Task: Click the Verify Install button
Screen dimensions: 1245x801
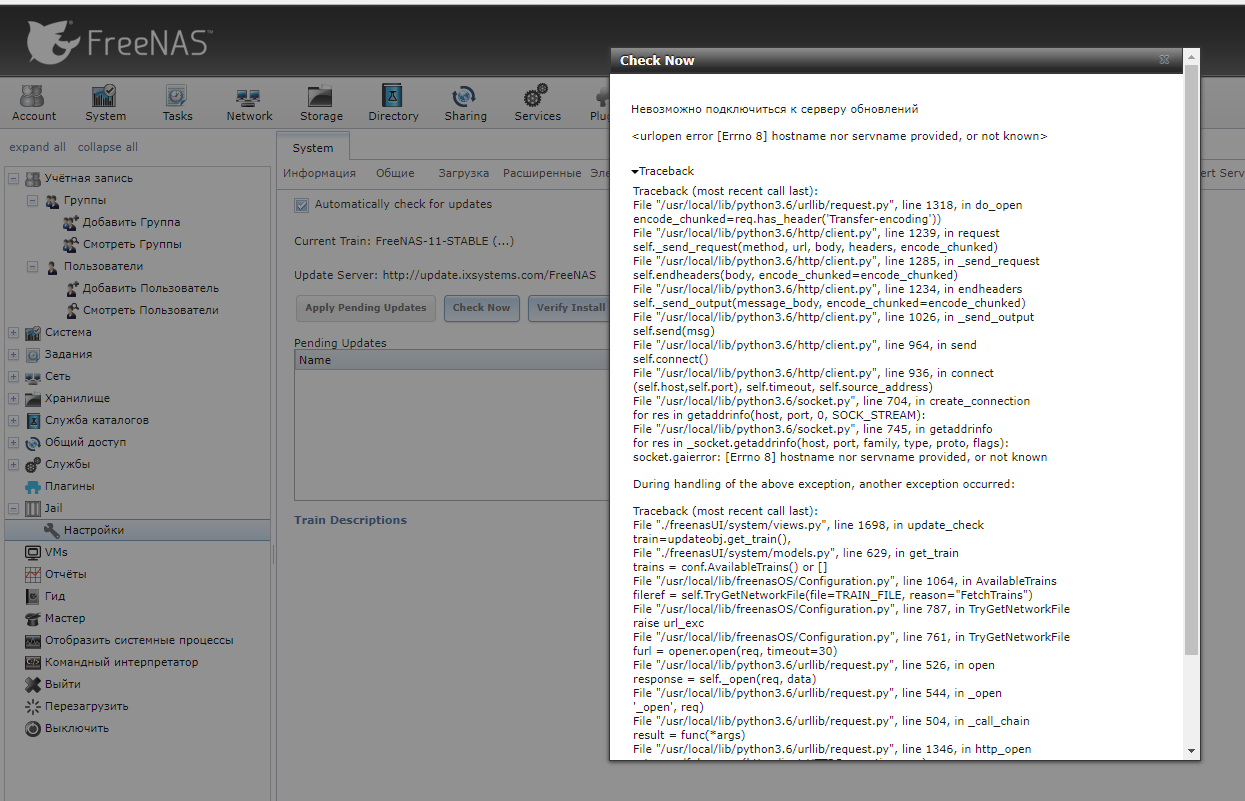Action: tap(570, 307)
